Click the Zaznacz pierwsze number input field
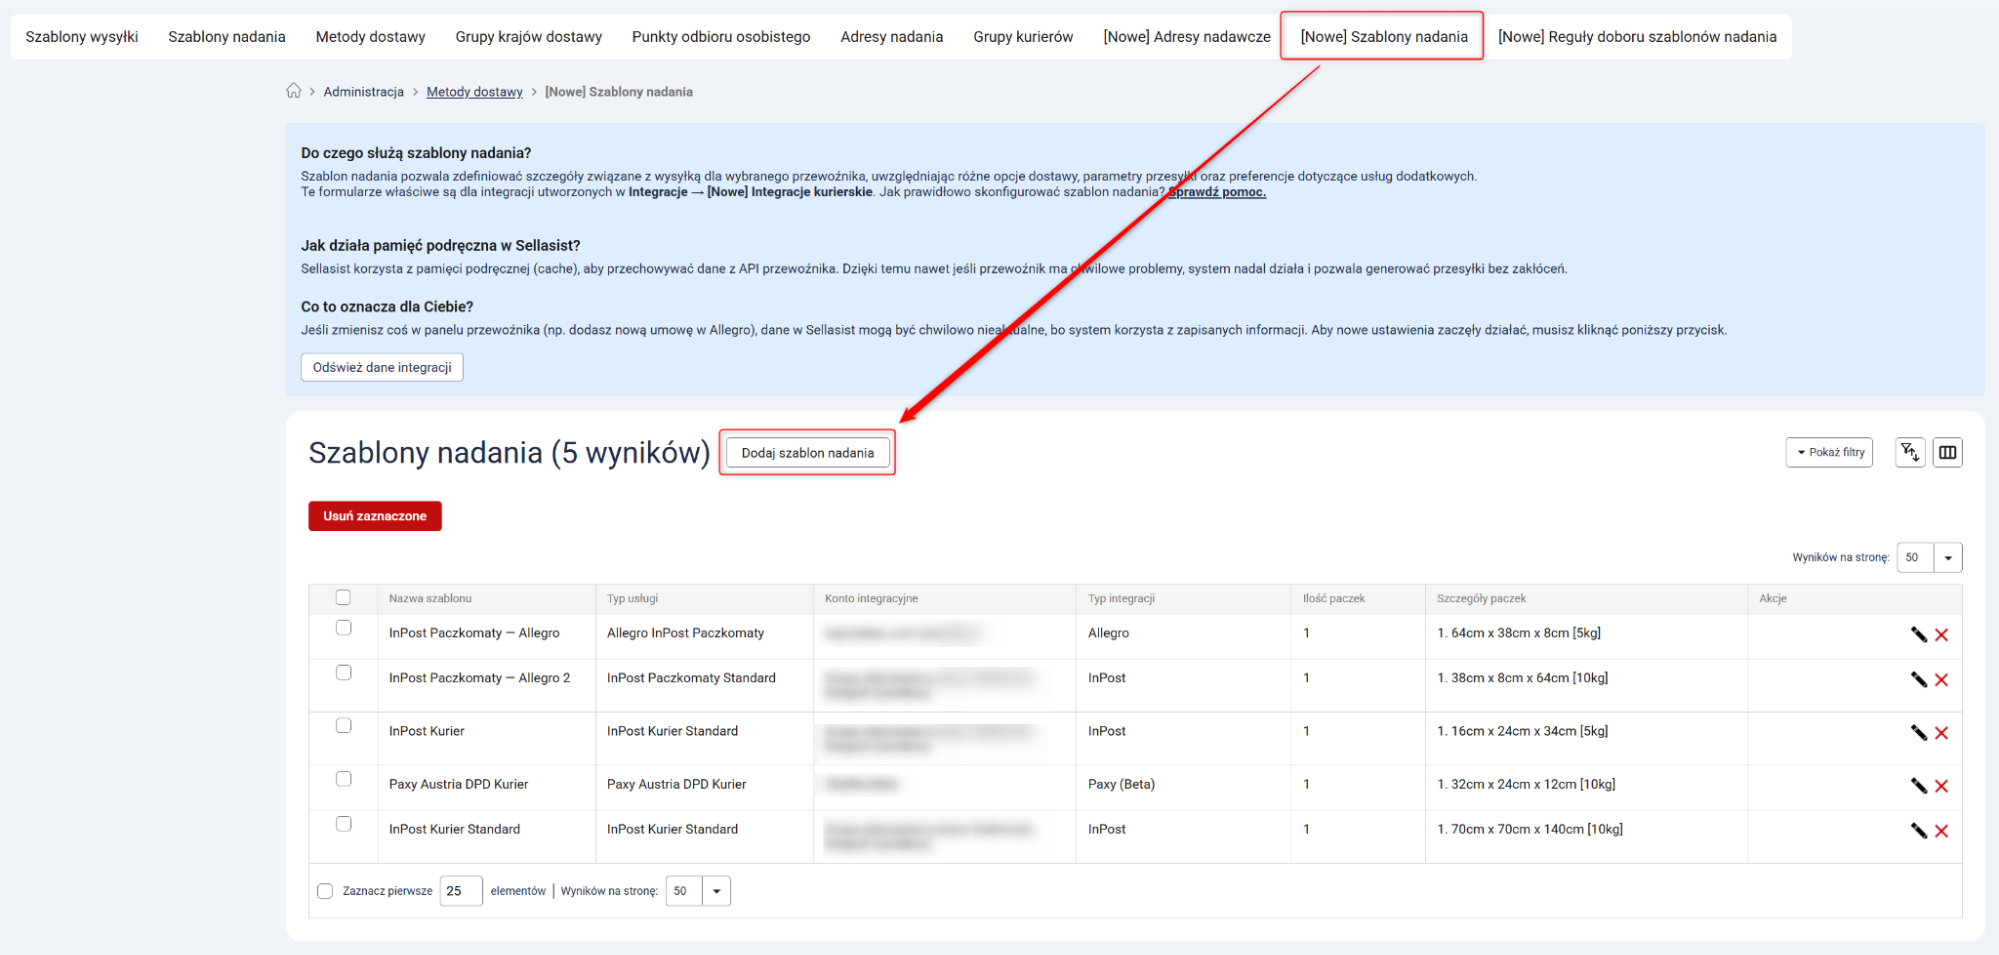 pos(460,891)
